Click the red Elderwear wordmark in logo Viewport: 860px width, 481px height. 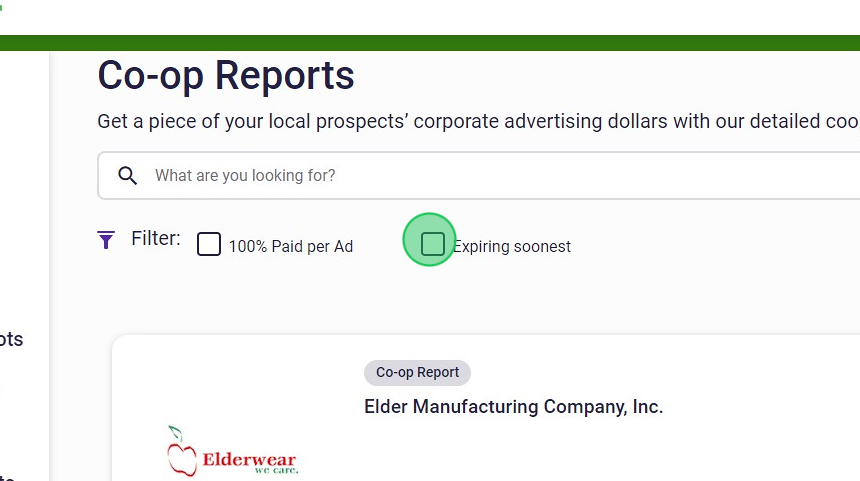pyautogui.click(x=249, y=460)
